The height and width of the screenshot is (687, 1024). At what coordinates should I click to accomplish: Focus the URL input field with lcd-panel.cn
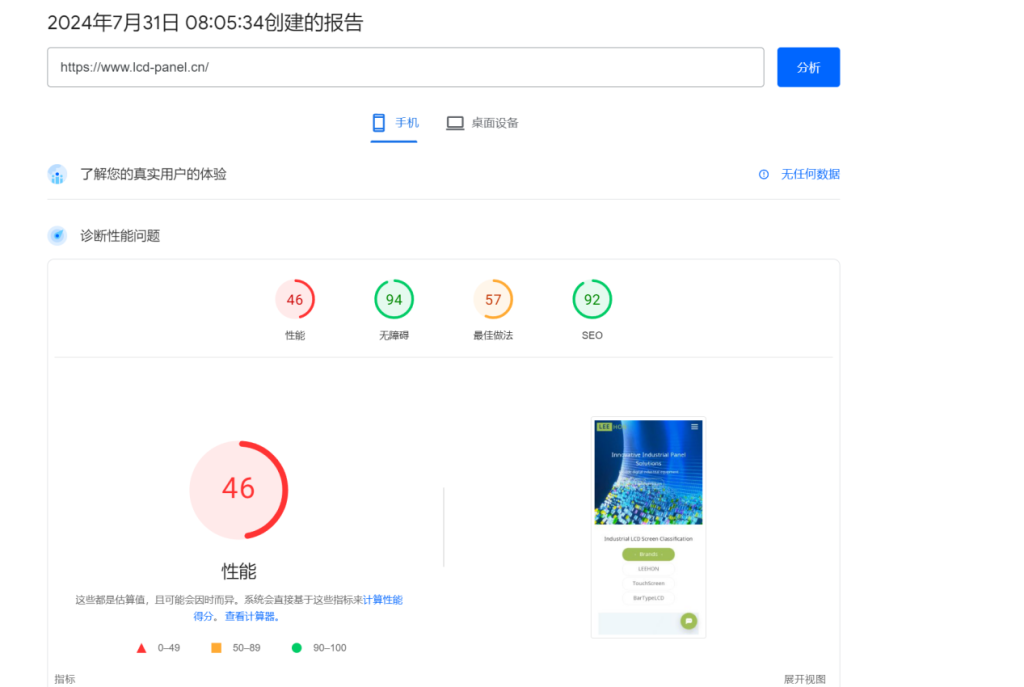(405, 67)
